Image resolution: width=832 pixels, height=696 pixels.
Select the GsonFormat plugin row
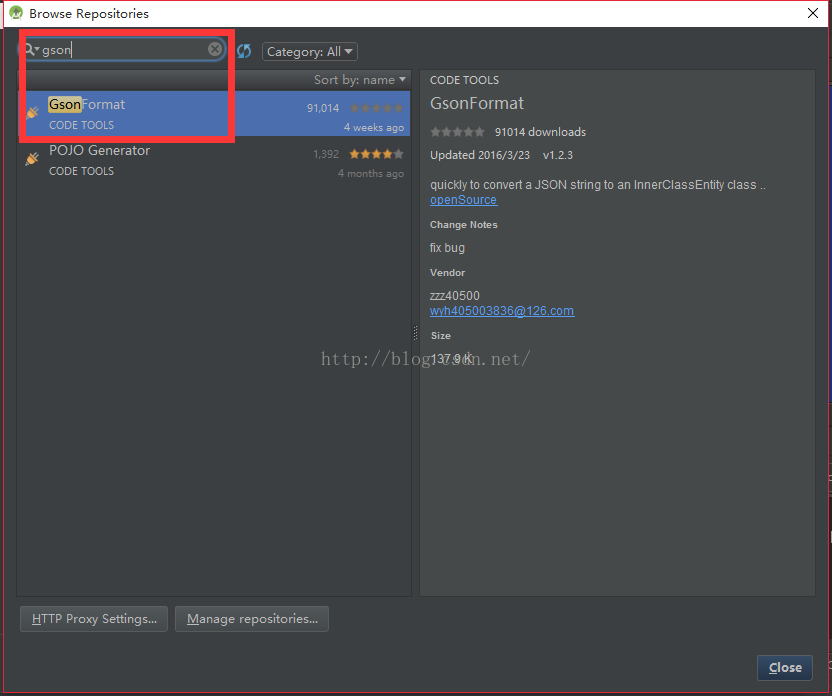[214, 113]
